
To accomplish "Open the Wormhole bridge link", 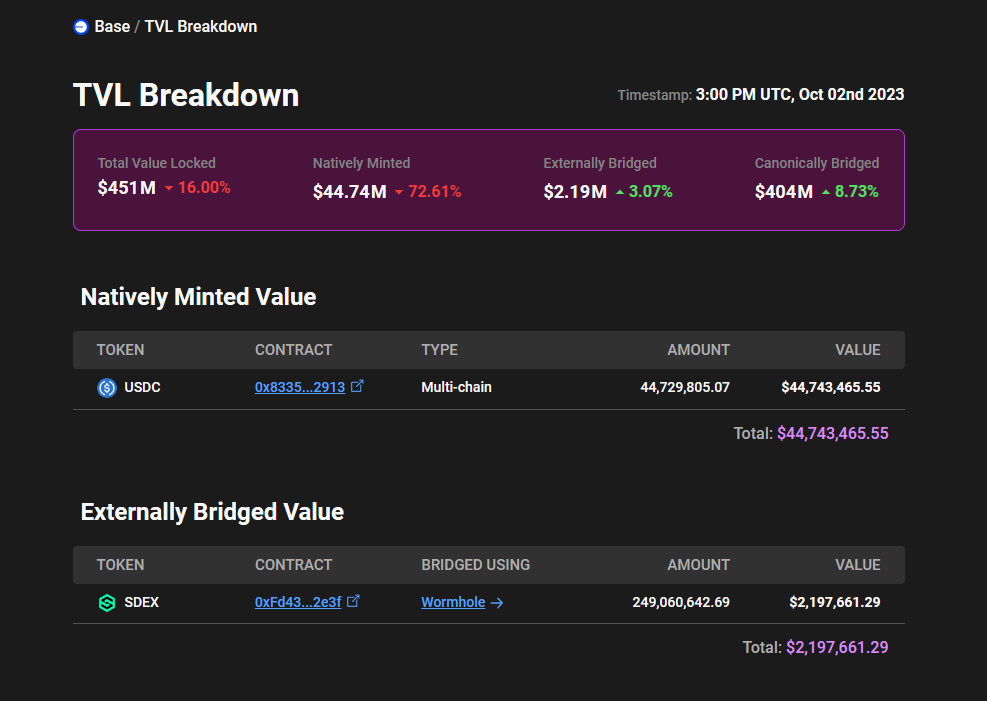I will (x=453, y=602).
